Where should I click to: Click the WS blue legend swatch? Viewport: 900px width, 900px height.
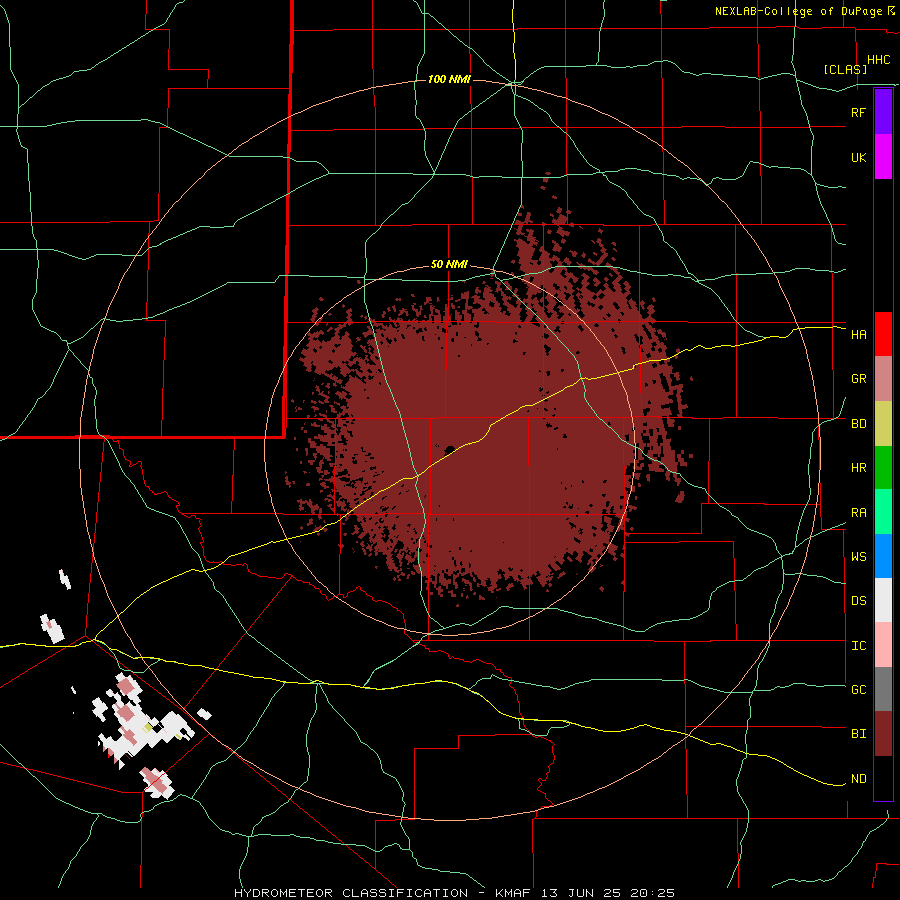[883, 556]
